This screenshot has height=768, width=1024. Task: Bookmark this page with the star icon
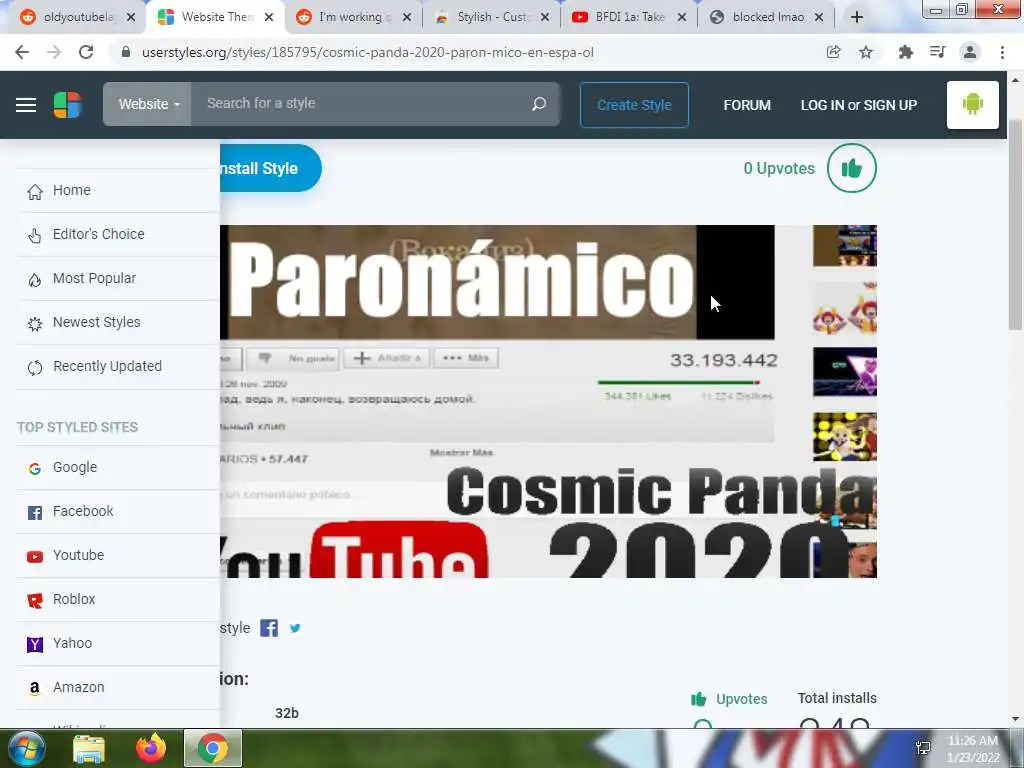[x=866, y=52]
